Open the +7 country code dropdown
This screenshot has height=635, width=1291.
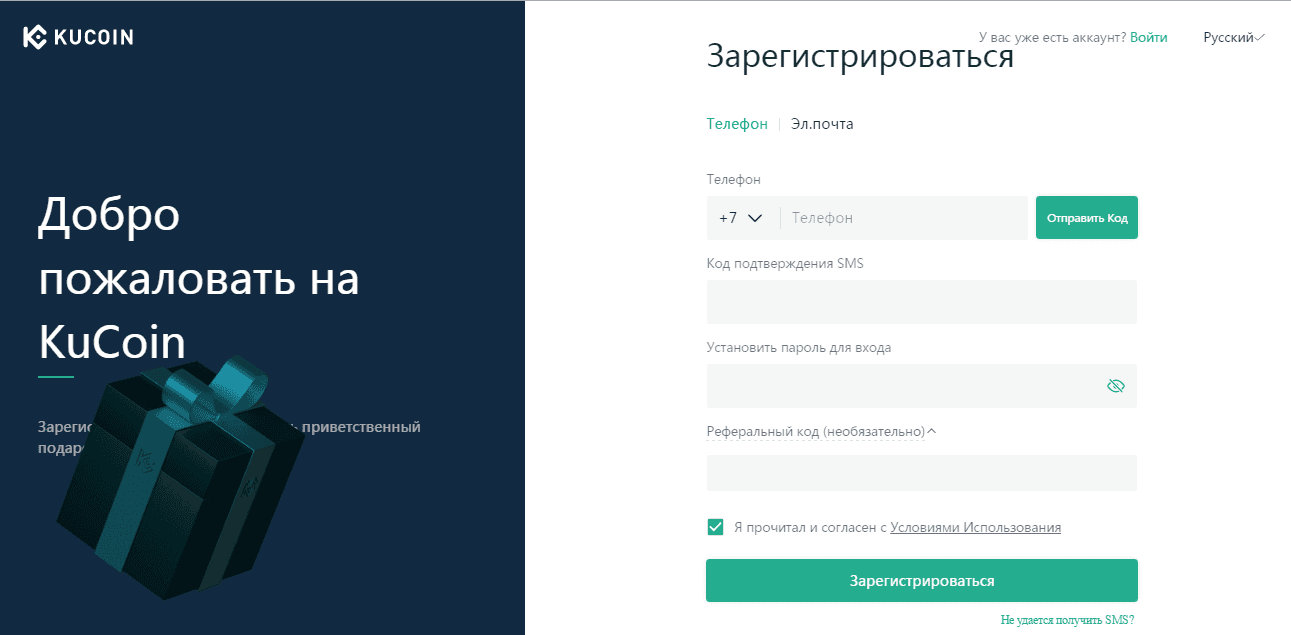(x=741, y=218)
